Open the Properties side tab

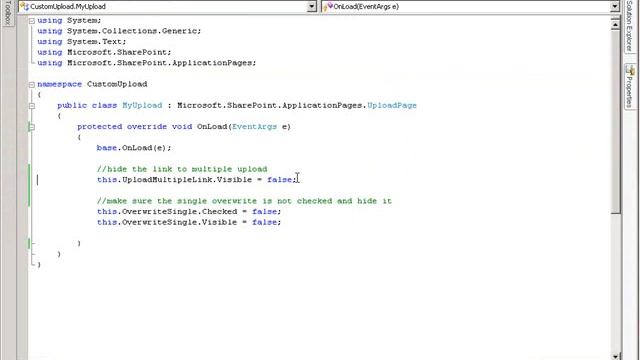coord(630,87)
